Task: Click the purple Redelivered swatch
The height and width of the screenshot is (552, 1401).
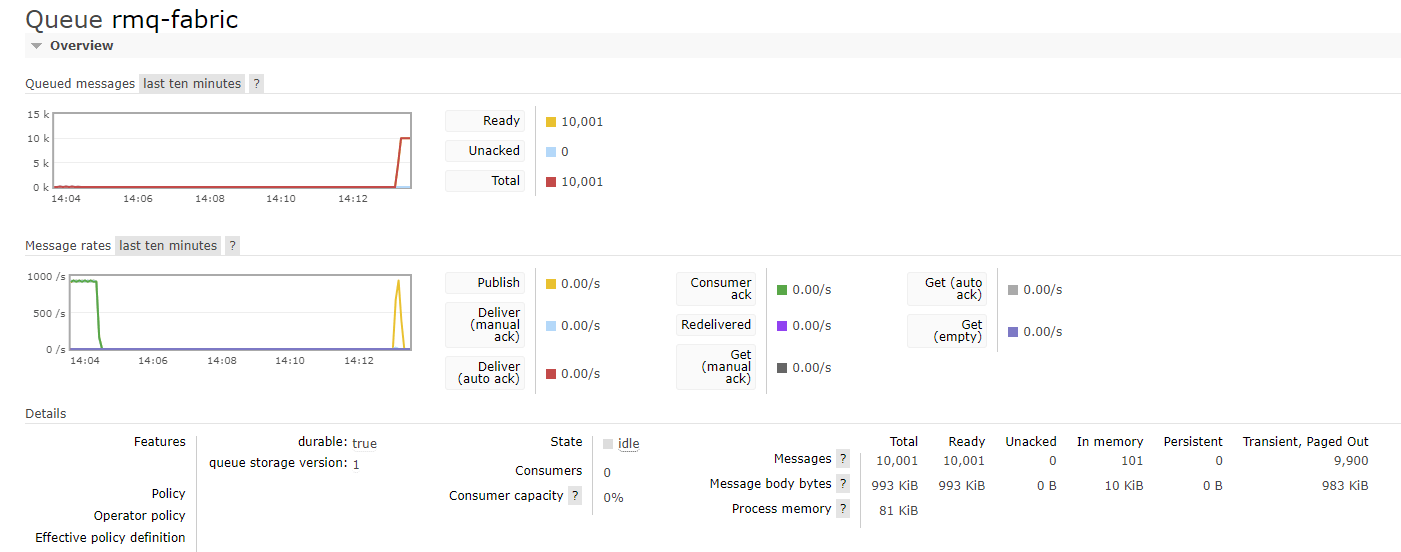Action: pyautogui.click(x=782, y=326)
